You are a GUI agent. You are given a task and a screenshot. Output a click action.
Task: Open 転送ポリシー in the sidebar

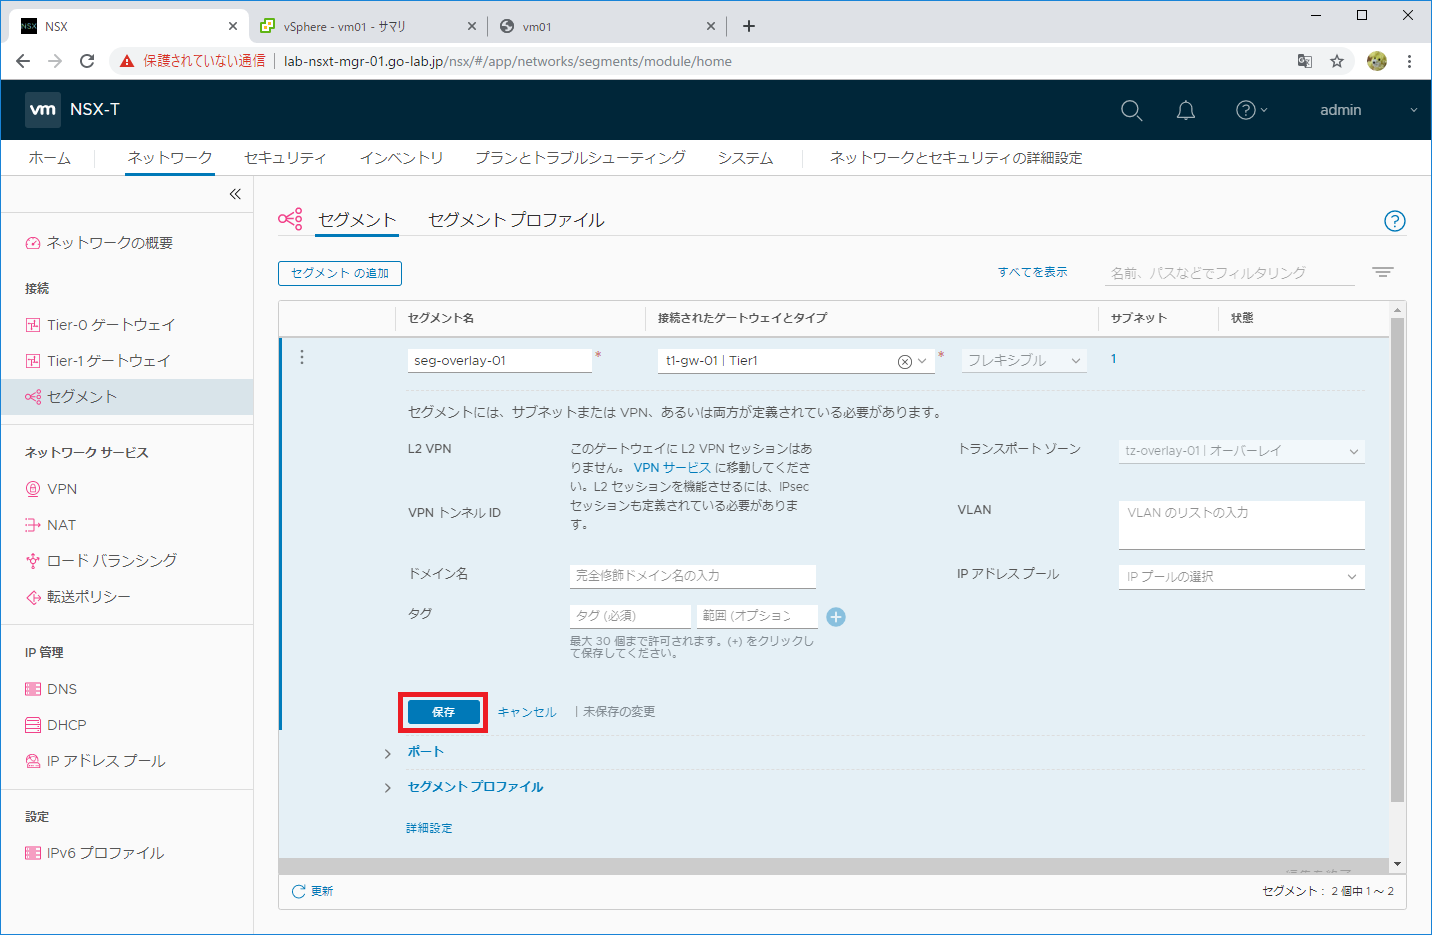point(88,597)
